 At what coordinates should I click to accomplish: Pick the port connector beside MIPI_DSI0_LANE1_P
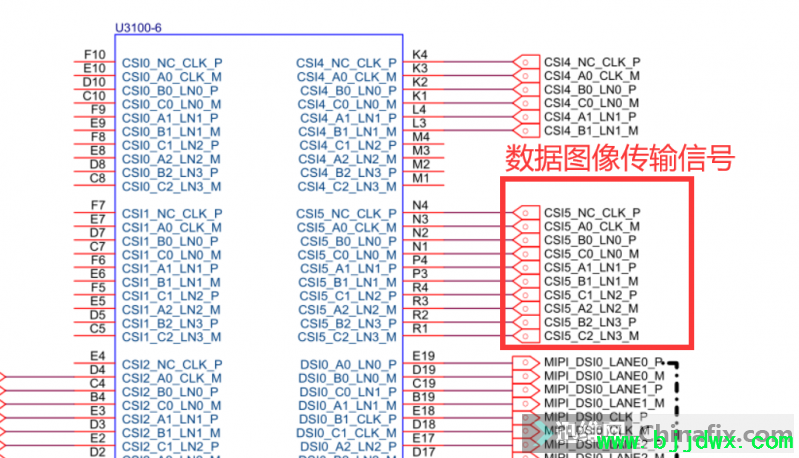point(526,390)
